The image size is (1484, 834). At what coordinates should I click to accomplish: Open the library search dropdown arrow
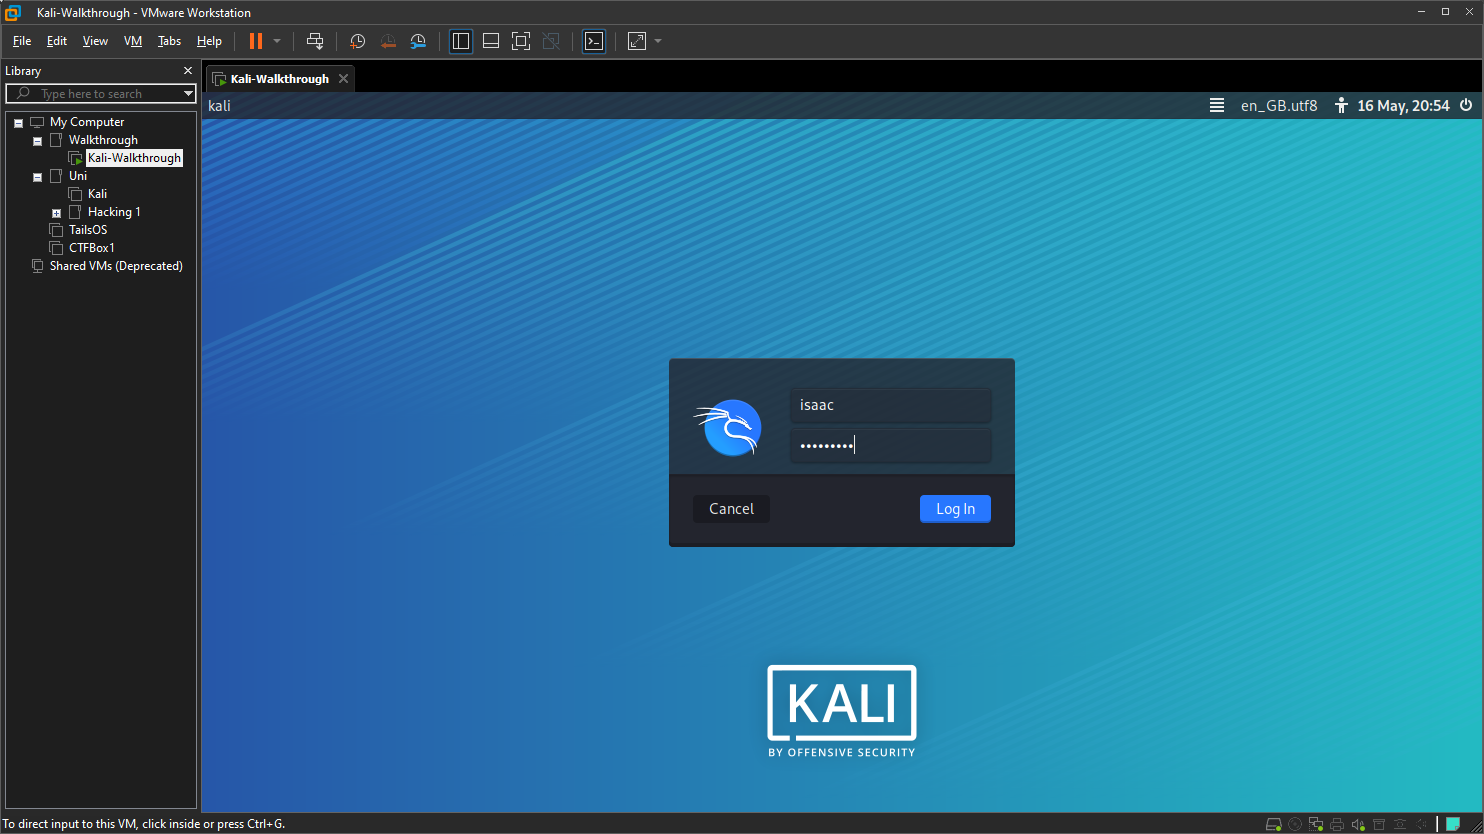coord(188,94)
